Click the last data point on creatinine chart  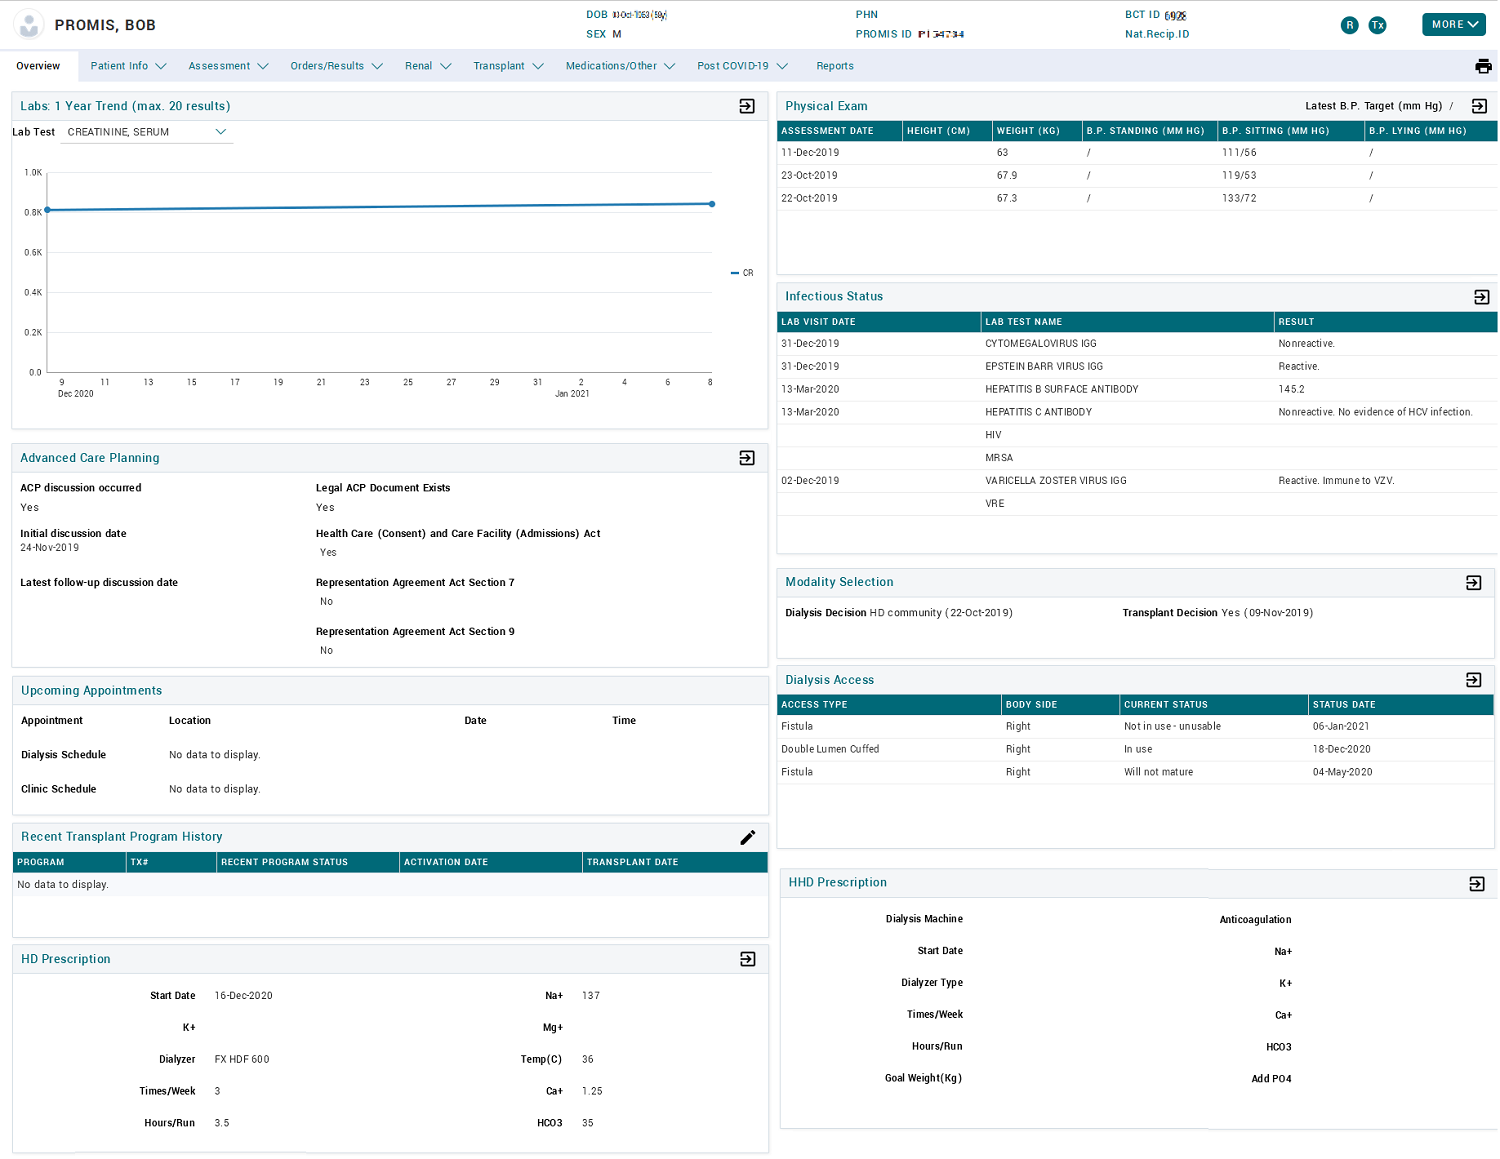point(712,204)
